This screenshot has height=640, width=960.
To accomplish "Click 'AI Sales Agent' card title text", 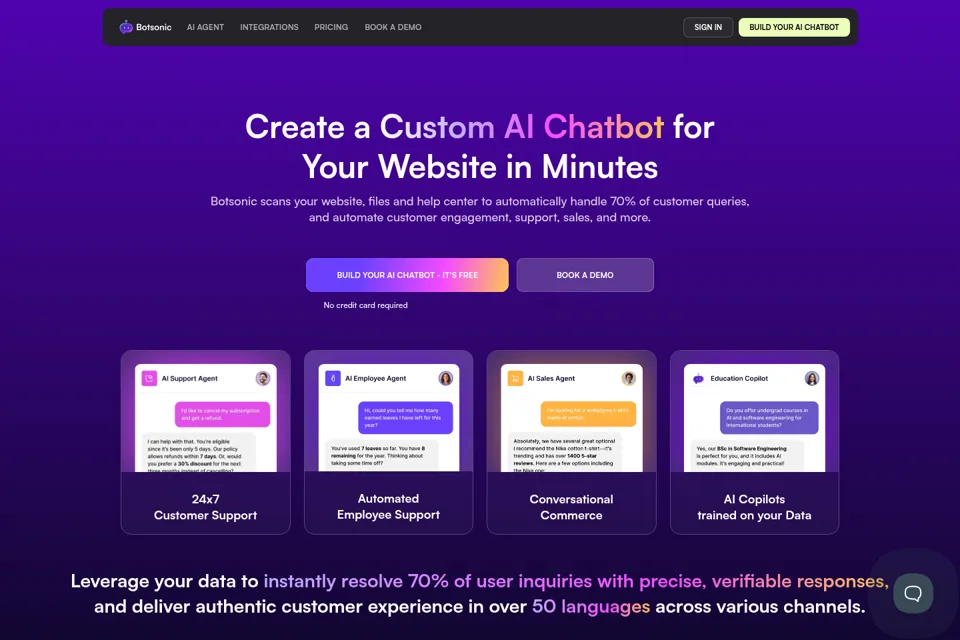I will [551, 378].
